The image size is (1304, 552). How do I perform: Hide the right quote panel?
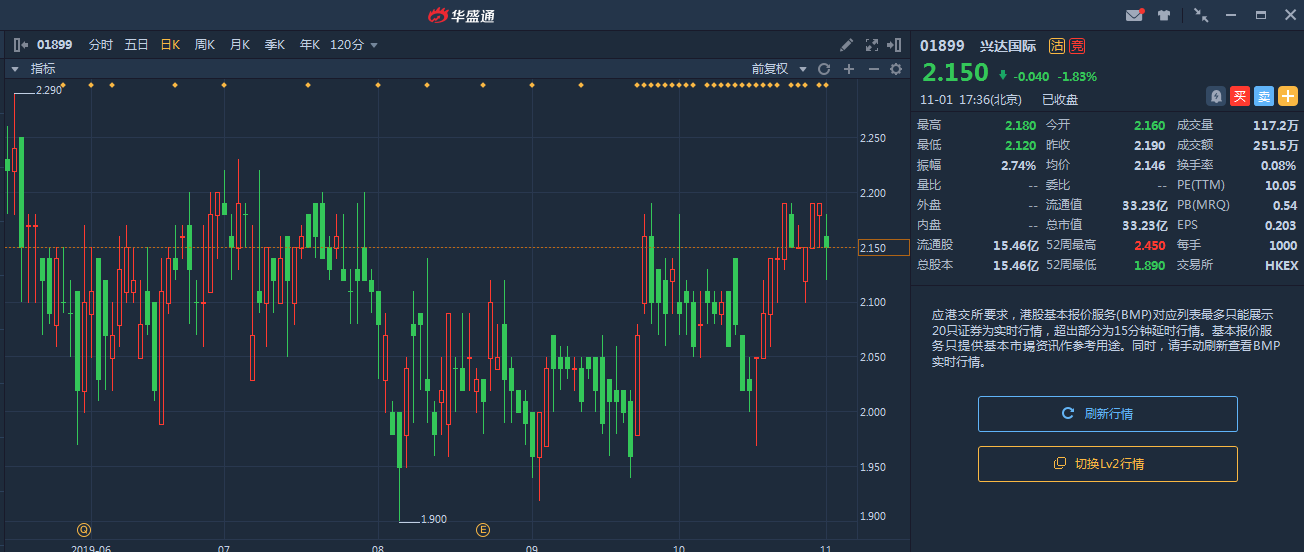pyautogui.click(x=895, y=44)
